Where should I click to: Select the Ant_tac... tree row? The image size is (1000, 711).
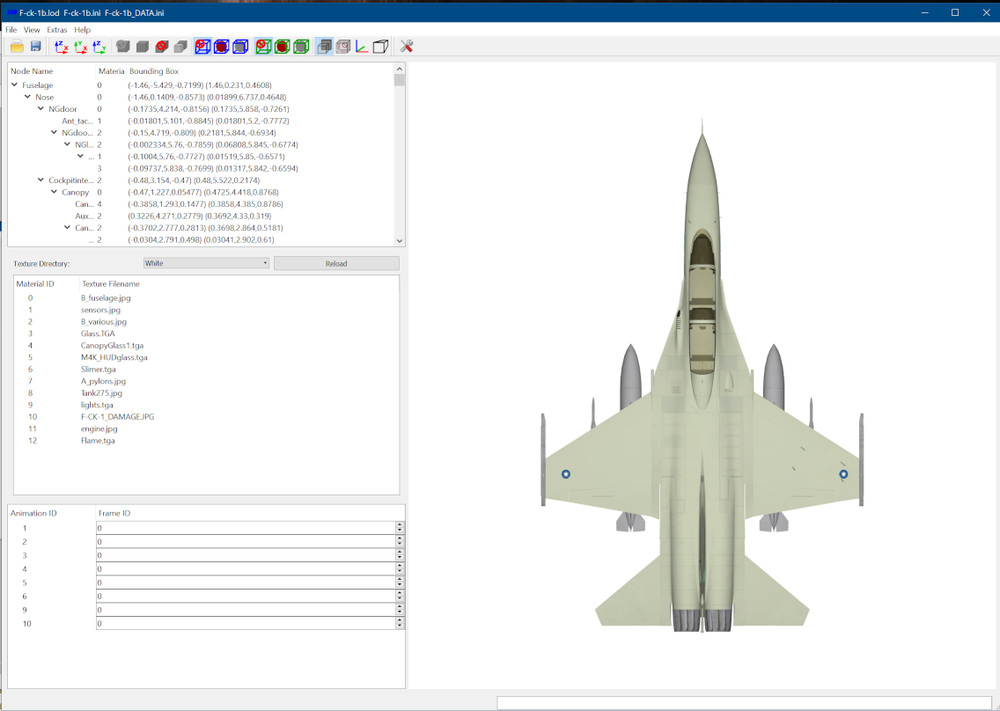coord(202,121)
